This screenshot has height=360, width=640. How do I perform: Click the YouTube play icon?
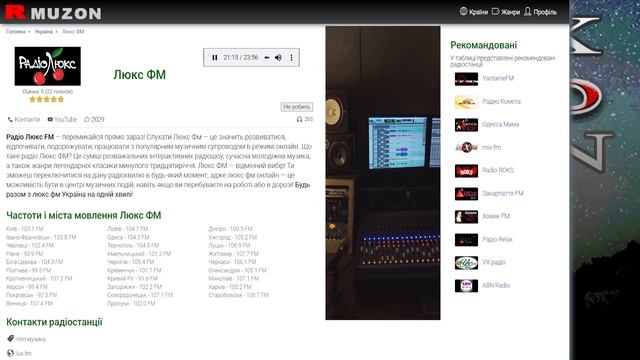pos(50,120)
